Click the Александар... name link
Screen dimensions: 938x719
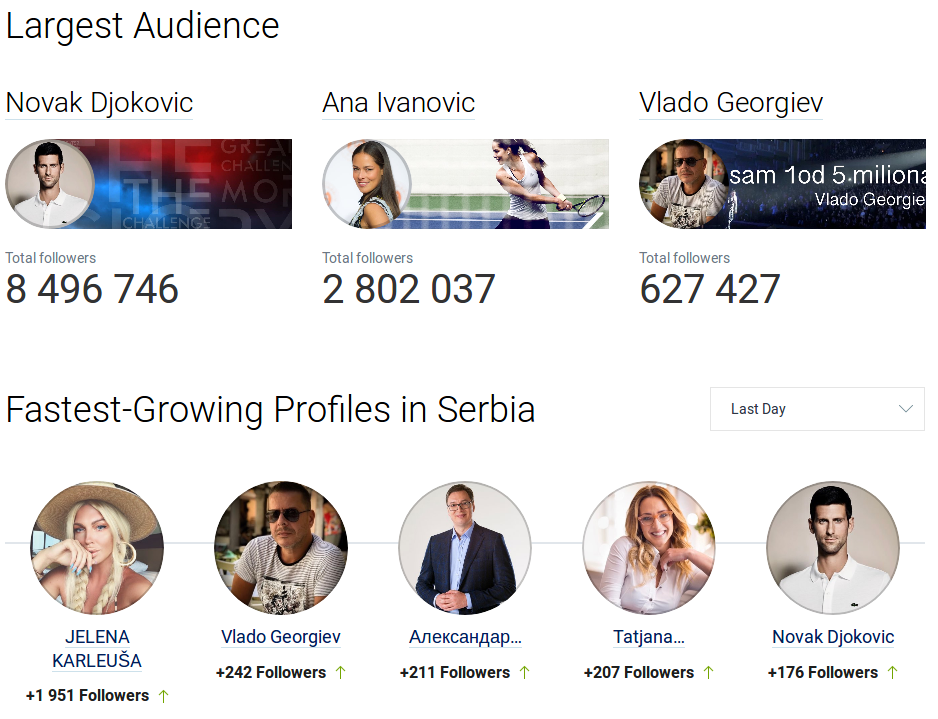coord(465,637)
